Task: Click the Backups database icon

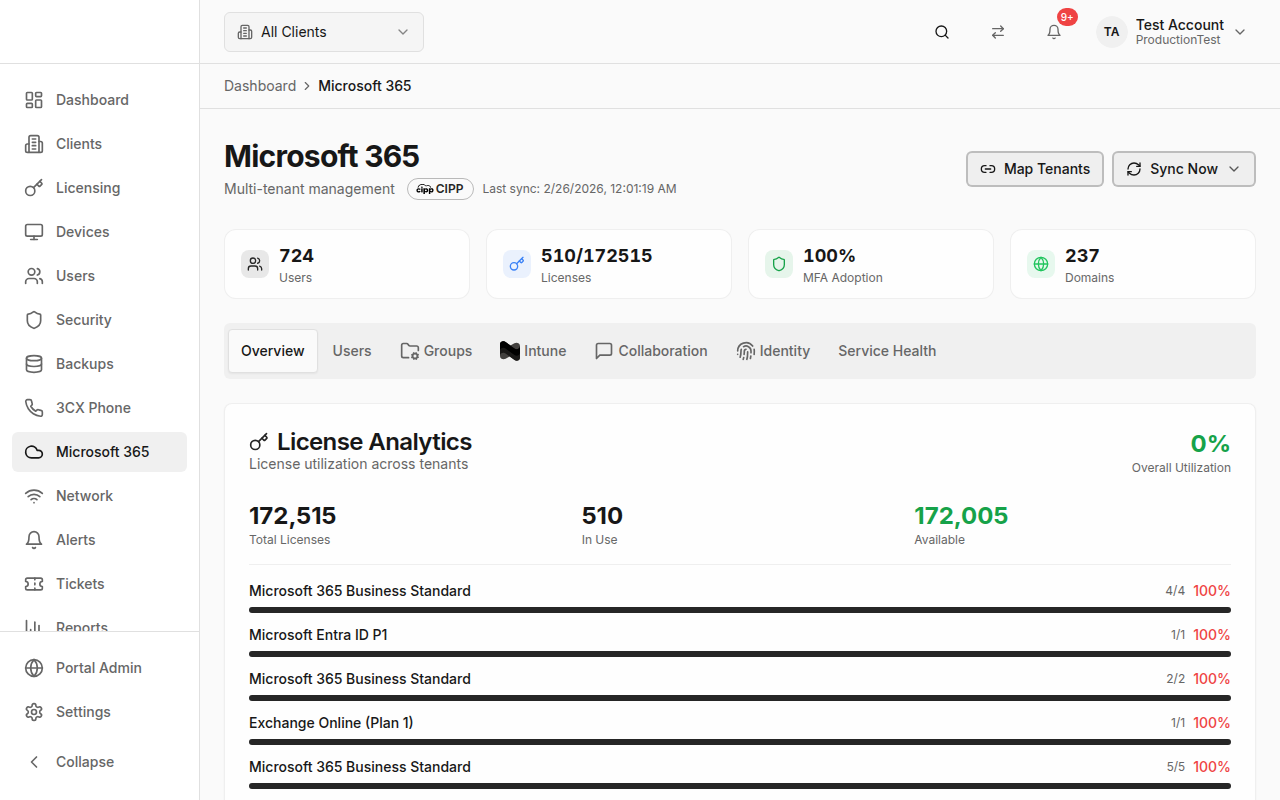Action: coord(34,364)
